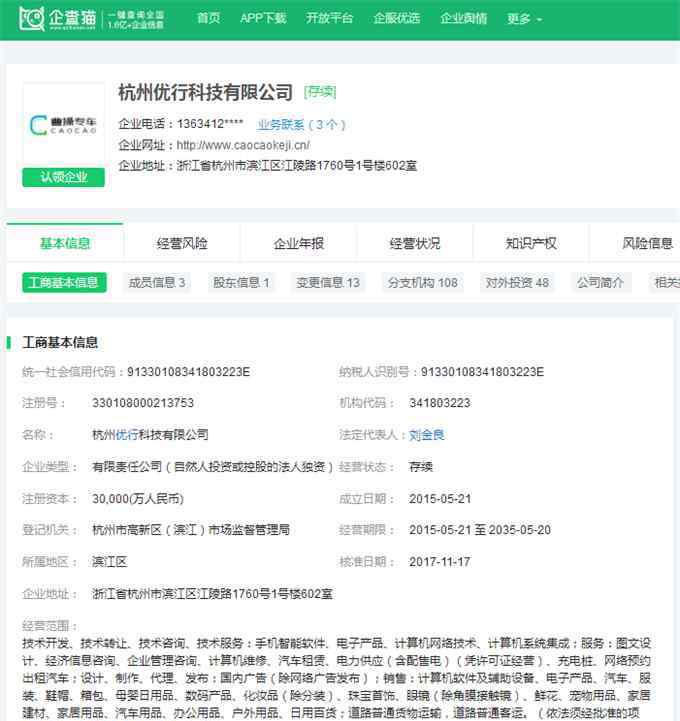Jump to 公司简介 section
This screenshot has height=721, width=680.
tap(600, 282)
